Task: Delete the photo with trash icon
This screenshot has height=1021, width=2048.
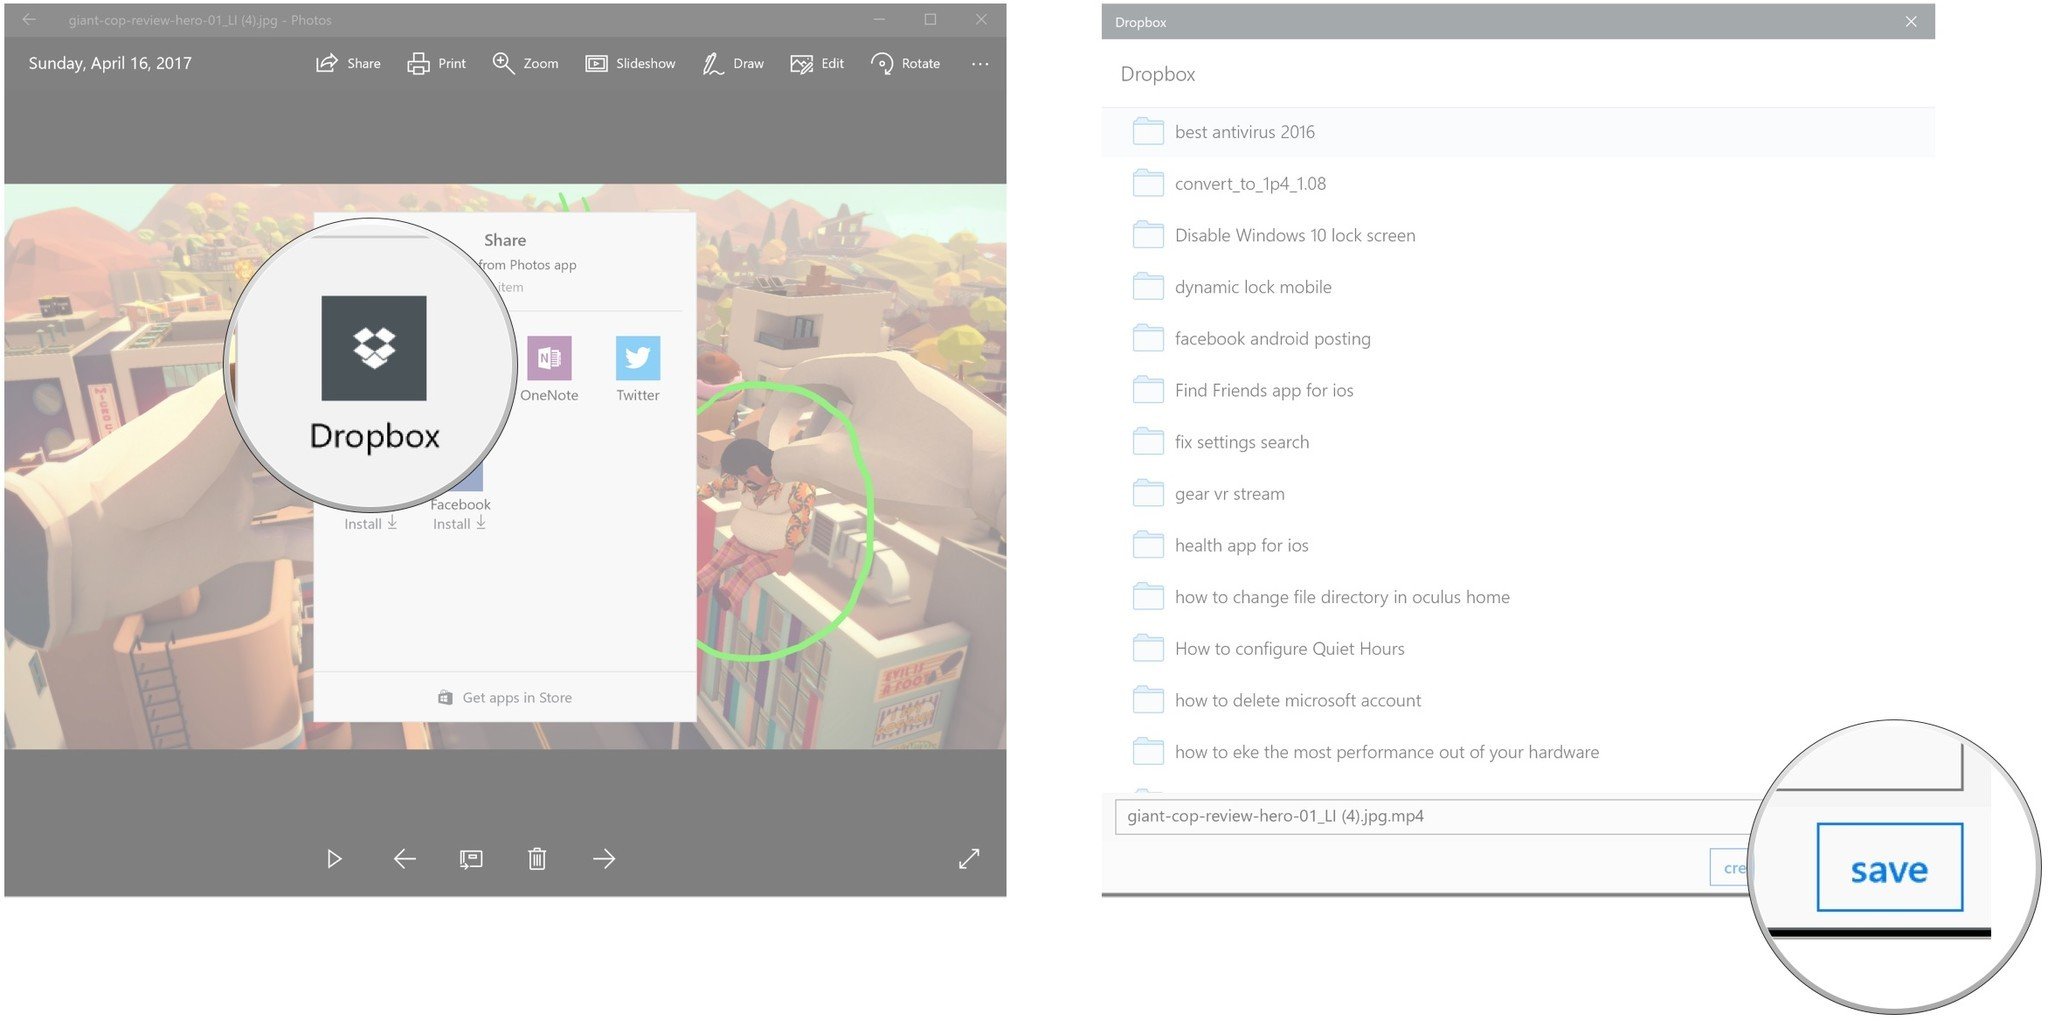Action: pos(537,859)
